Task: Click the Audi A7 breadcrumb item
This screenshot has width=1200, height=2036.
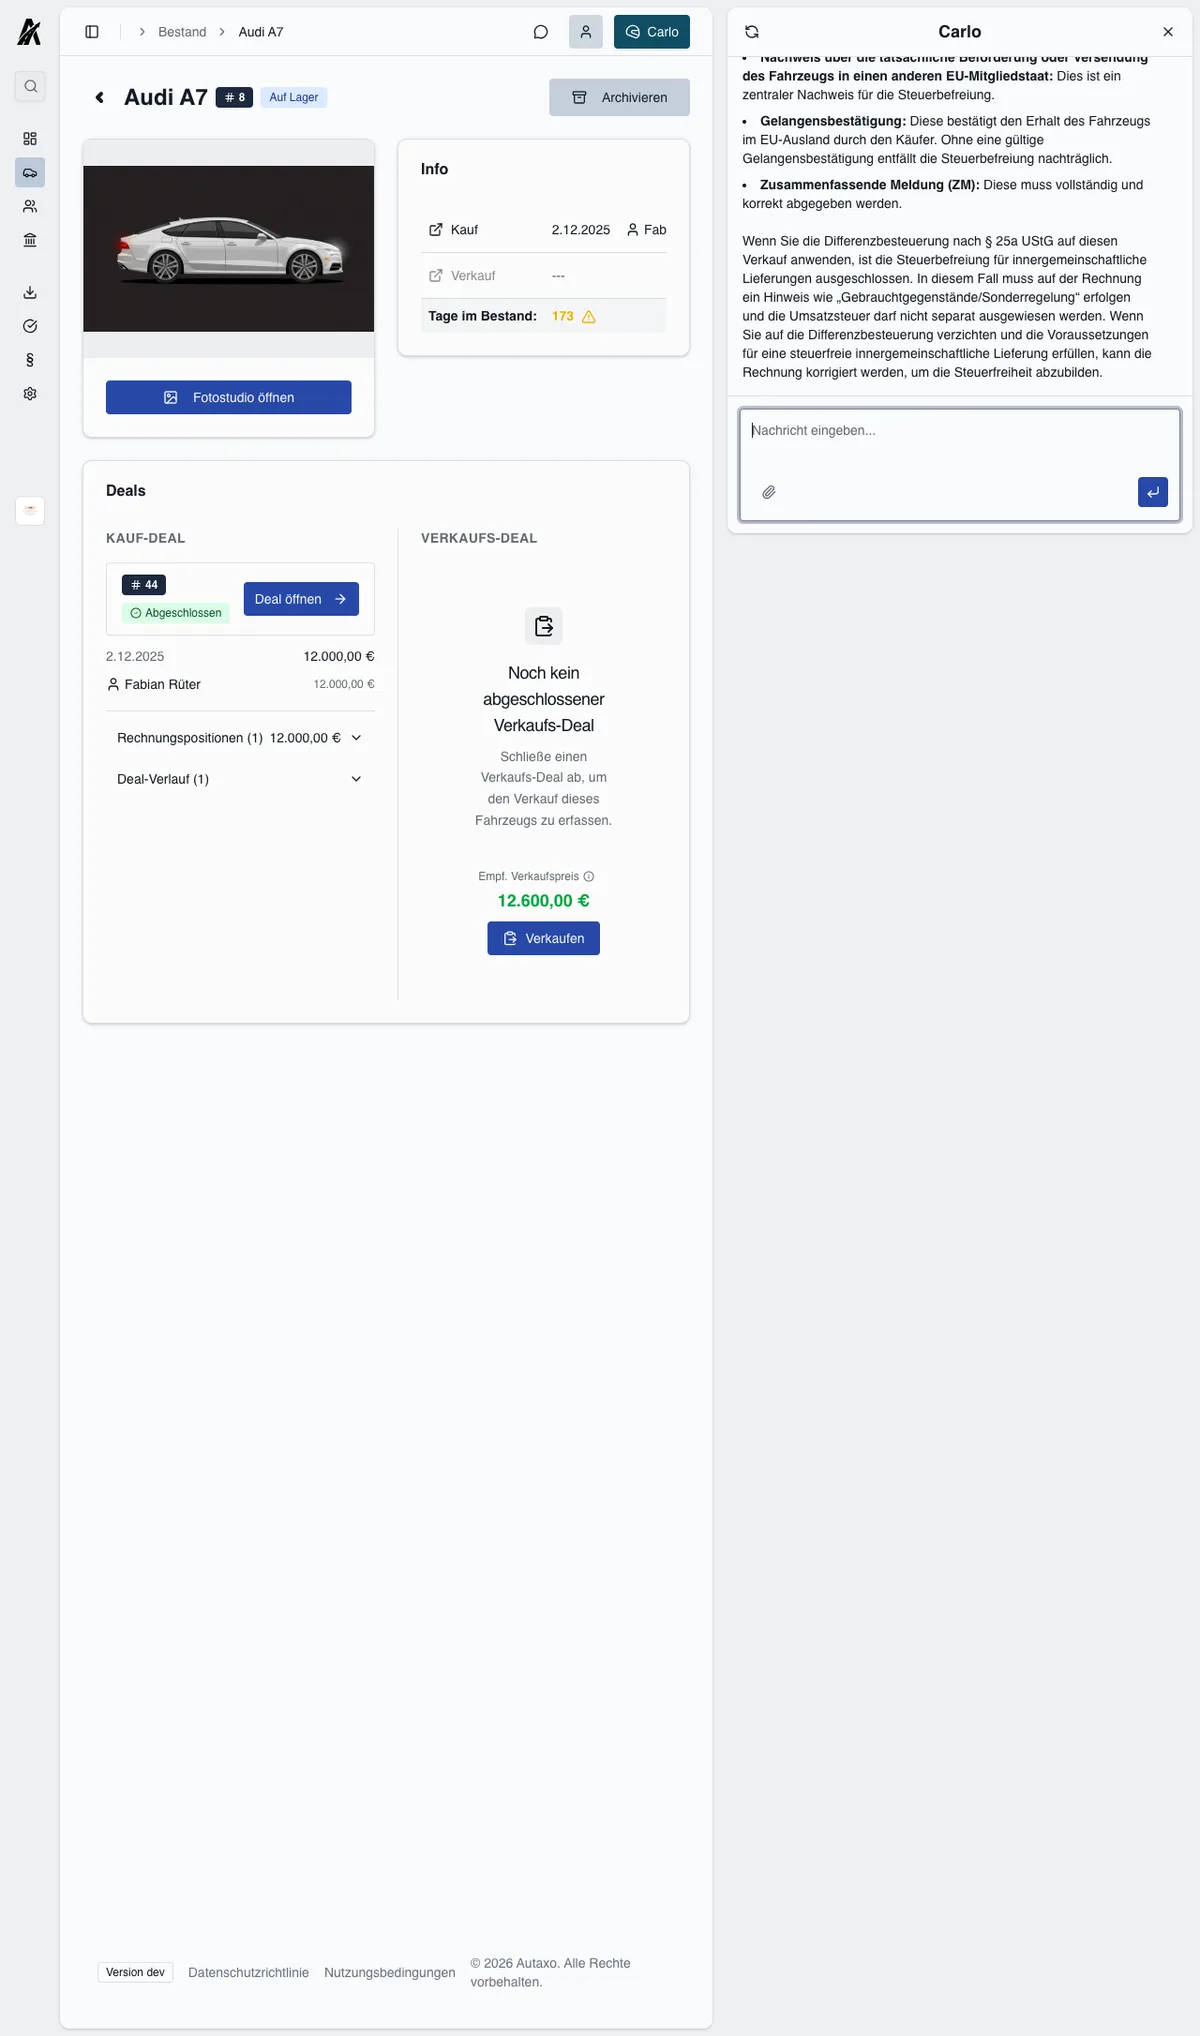Action: coord(261,32)
